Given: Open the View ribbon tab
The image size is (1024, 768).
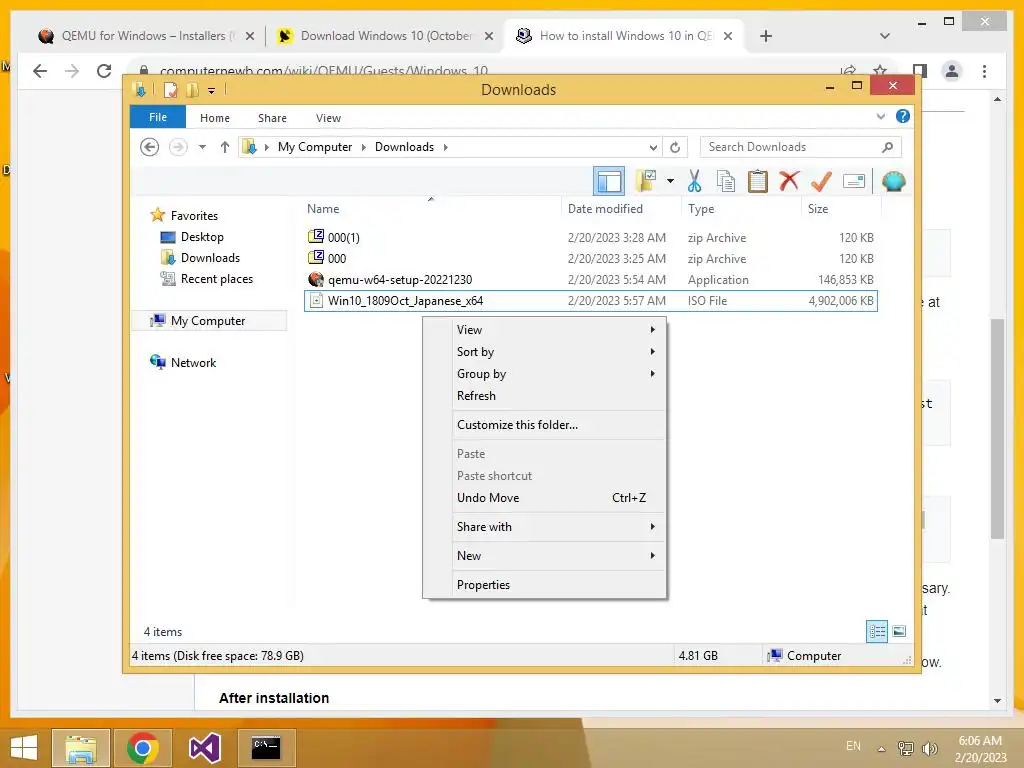Looking at the screenshot, I should click(x=328, y=118).
